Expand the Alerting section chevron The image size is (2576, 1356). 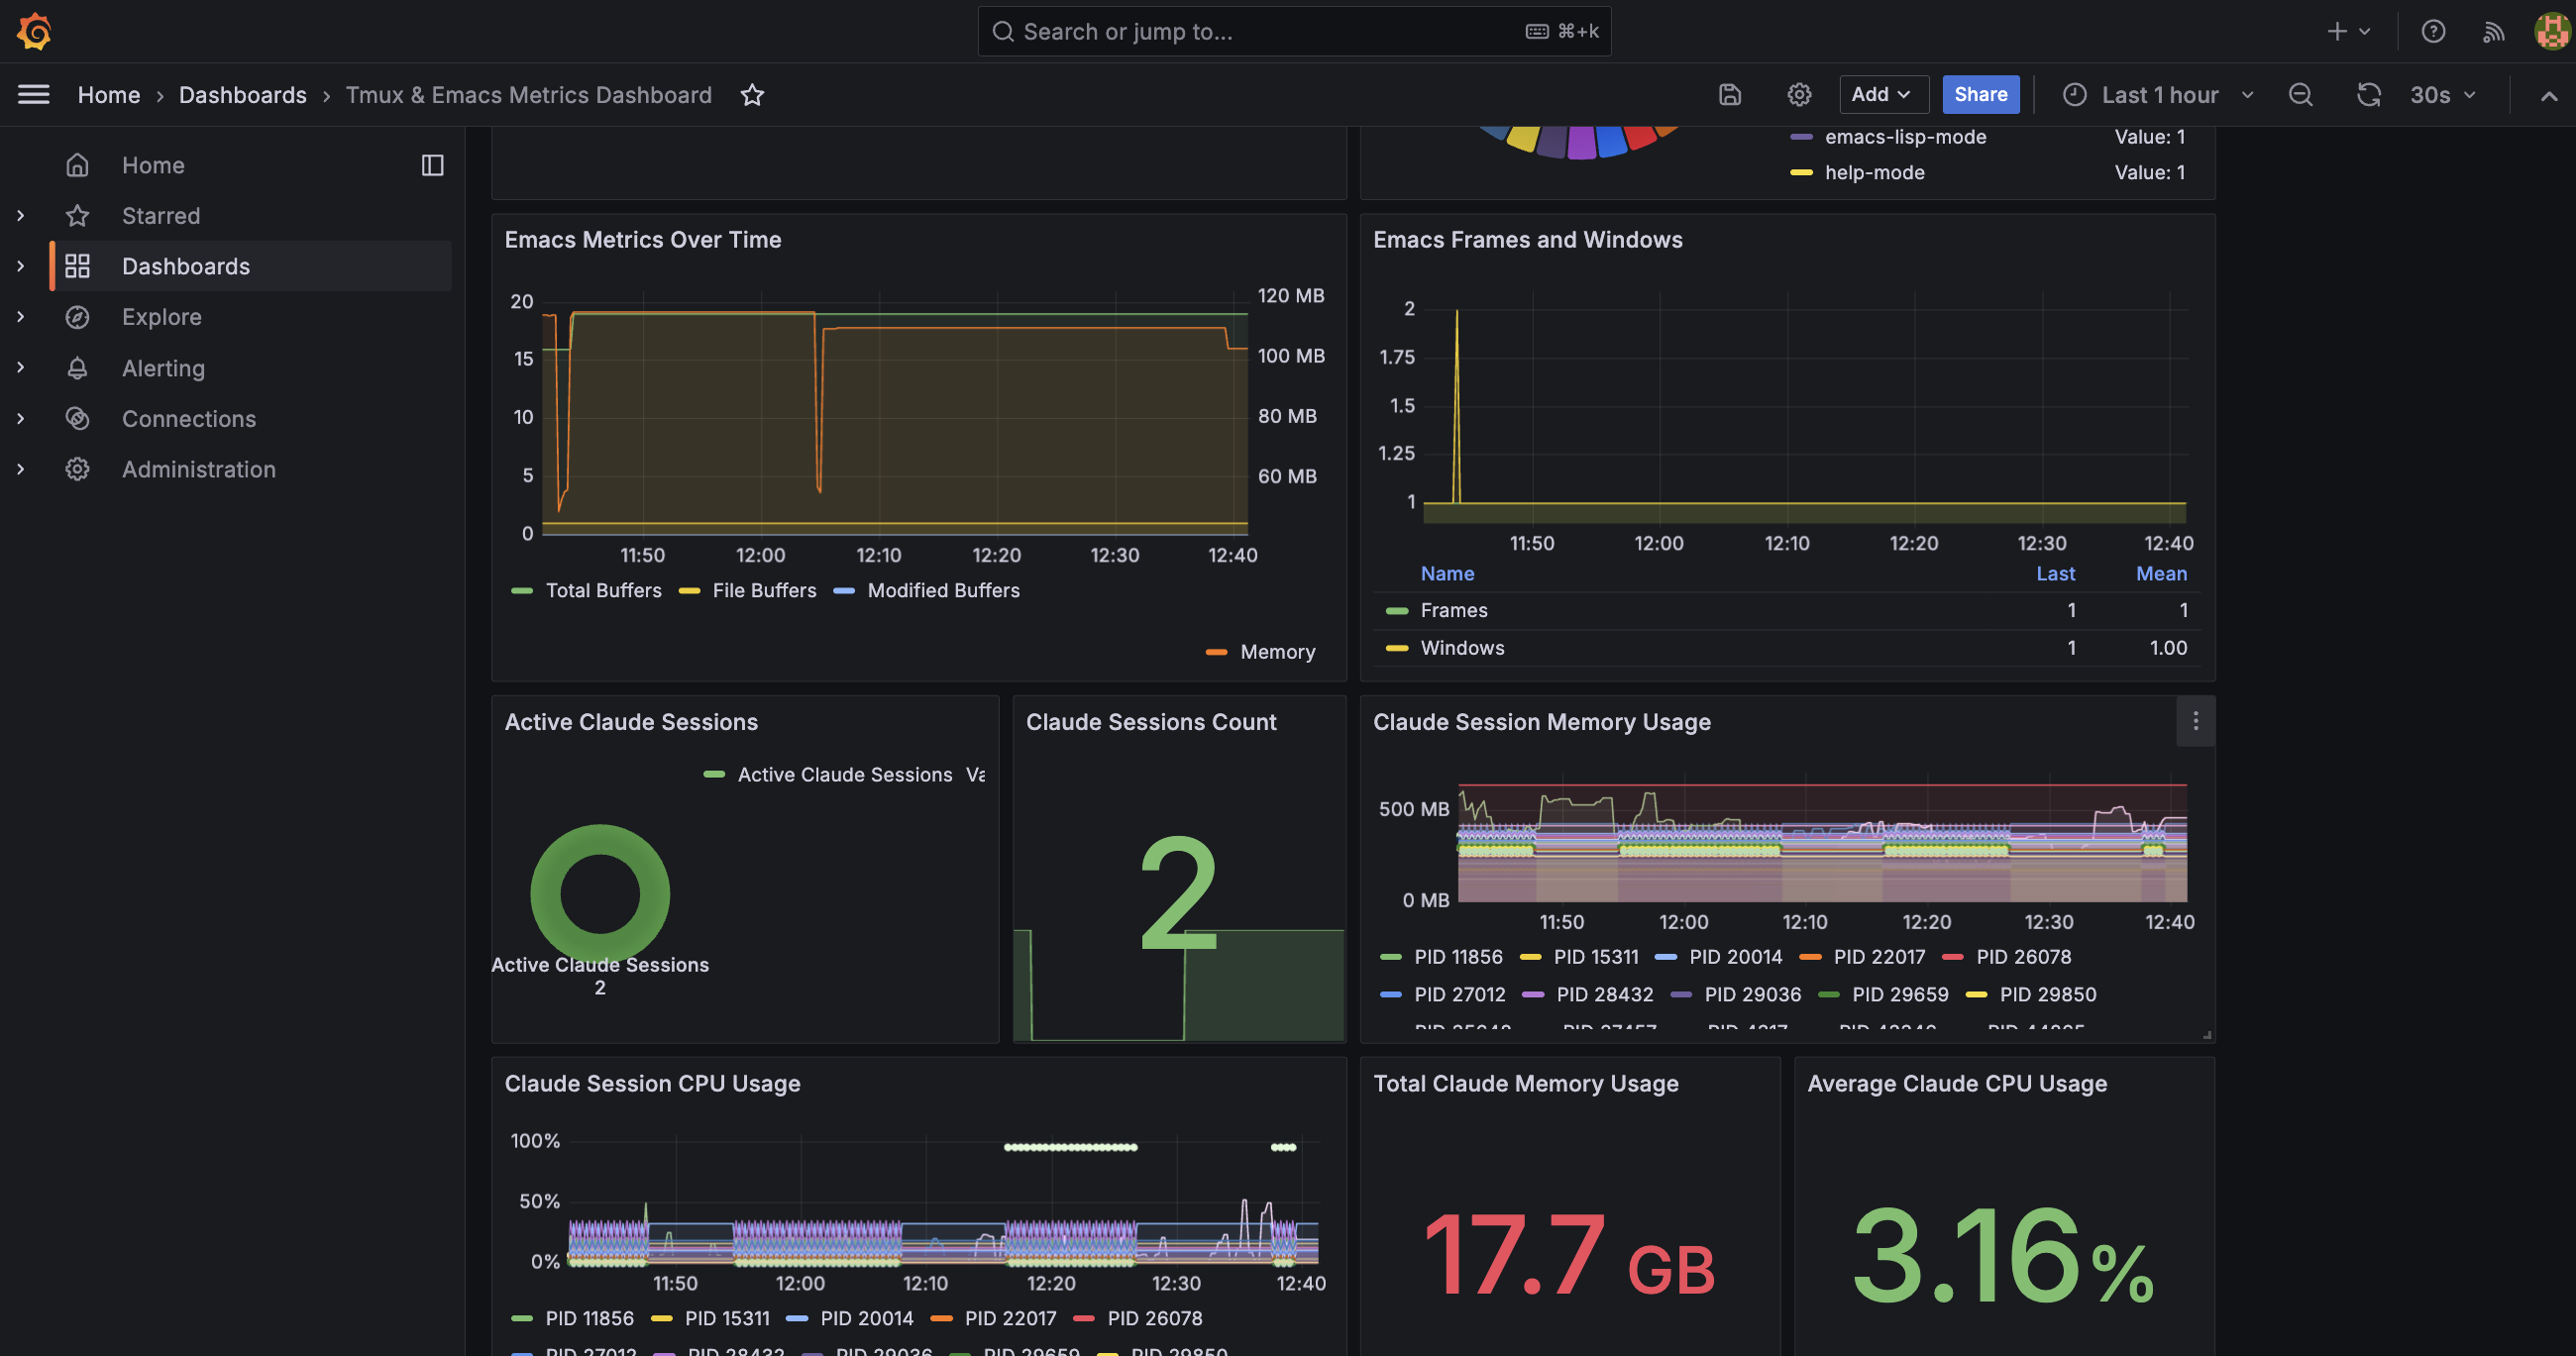click(20, 367)
